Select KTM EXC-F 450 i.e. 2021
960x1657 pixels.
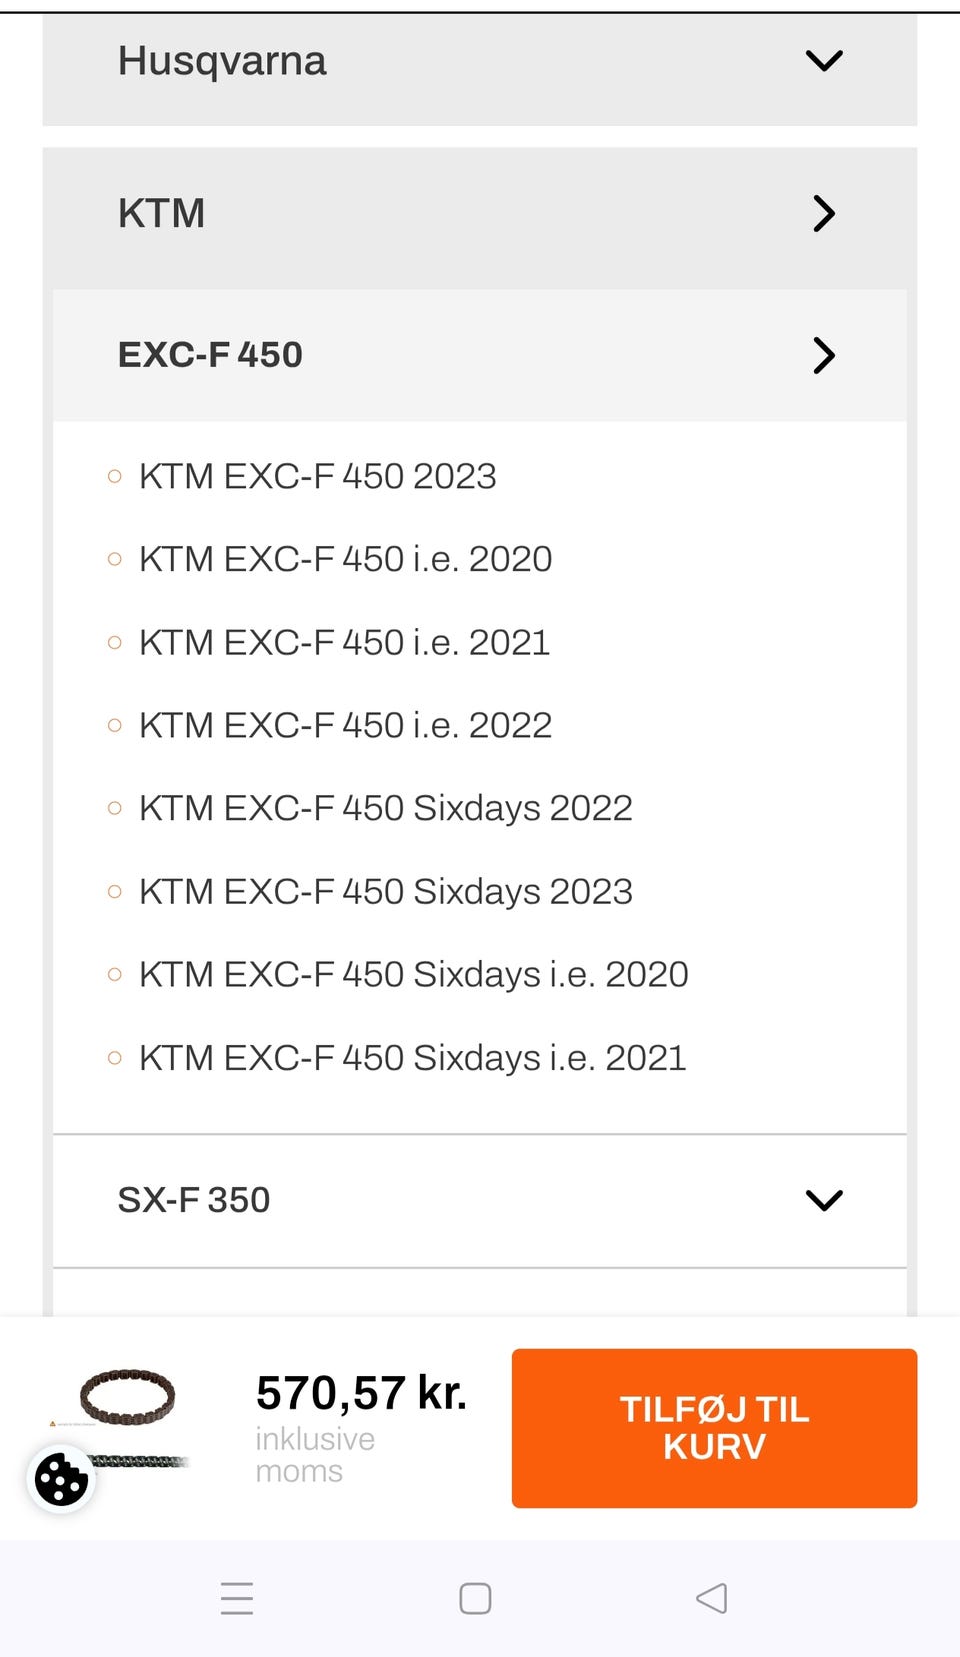[344, 642]
